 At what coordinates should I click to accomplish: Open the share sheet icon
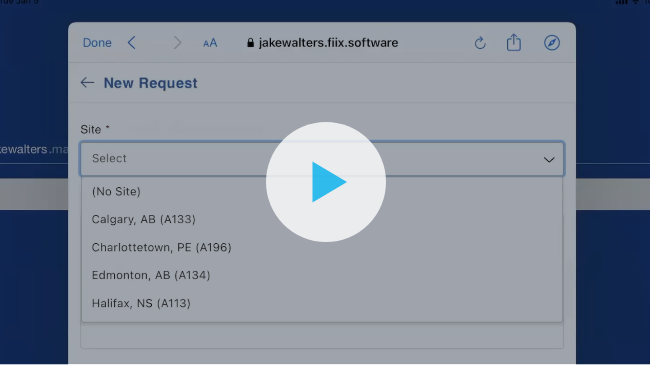[x=514, y=42]
